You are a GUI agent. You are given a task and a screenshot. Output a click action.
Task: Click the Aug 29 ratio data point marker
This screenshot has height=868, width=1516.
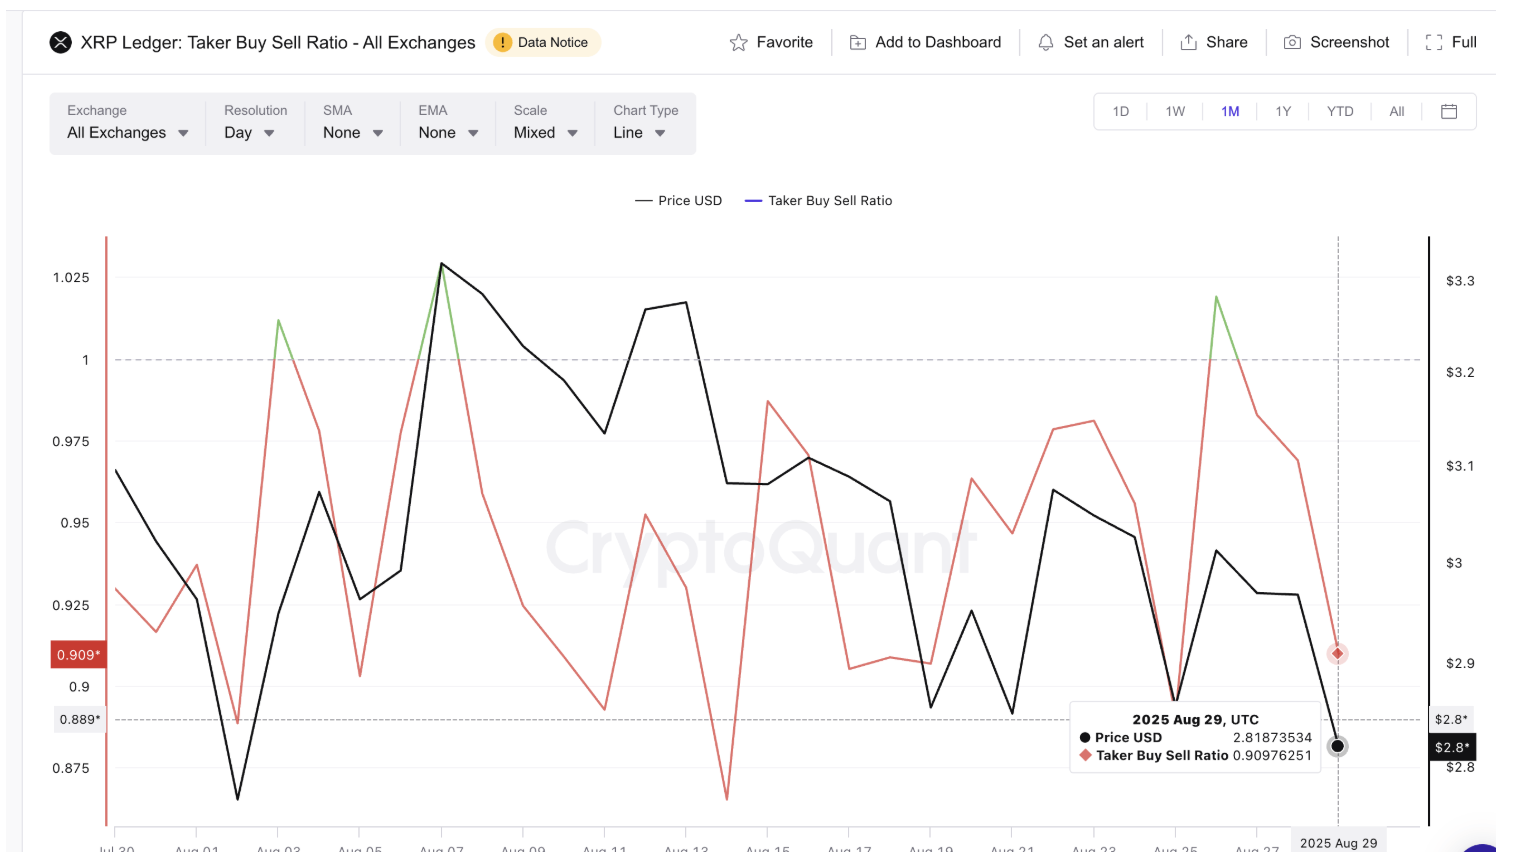point(1337,653)
